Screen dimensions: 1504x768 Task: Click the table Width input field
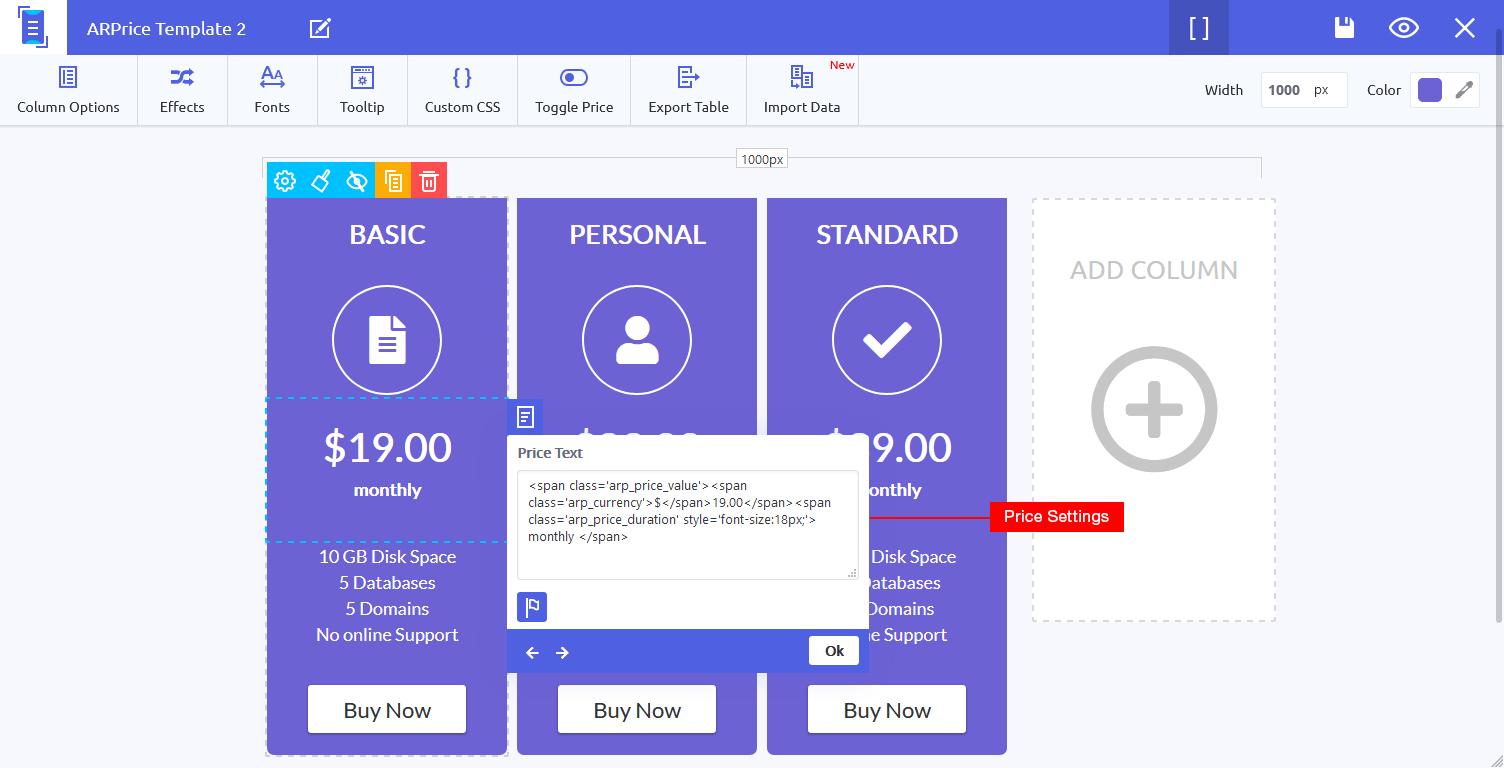click(1304, 90)
